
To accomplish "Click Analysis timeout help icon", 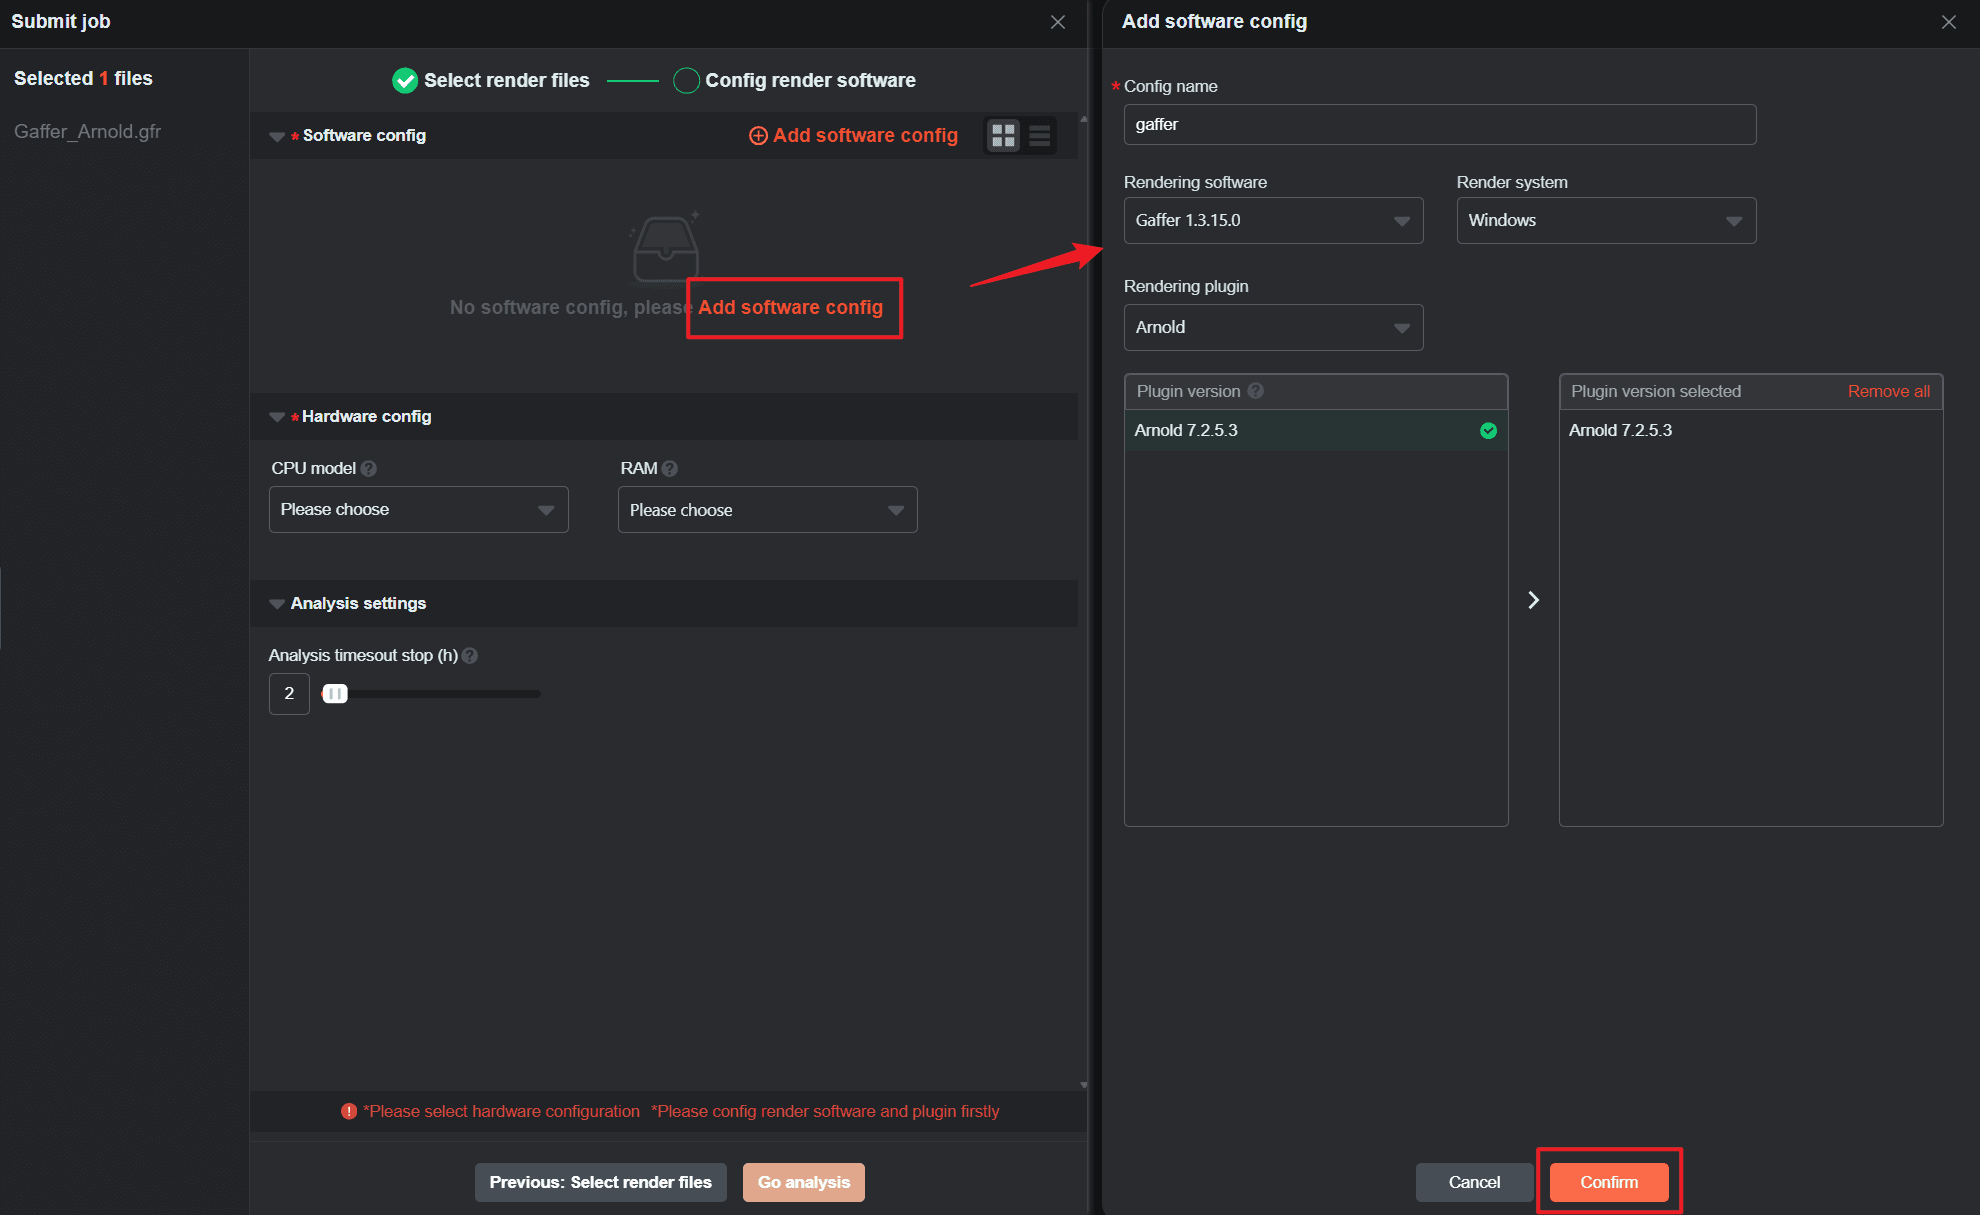I will point(470,656).
